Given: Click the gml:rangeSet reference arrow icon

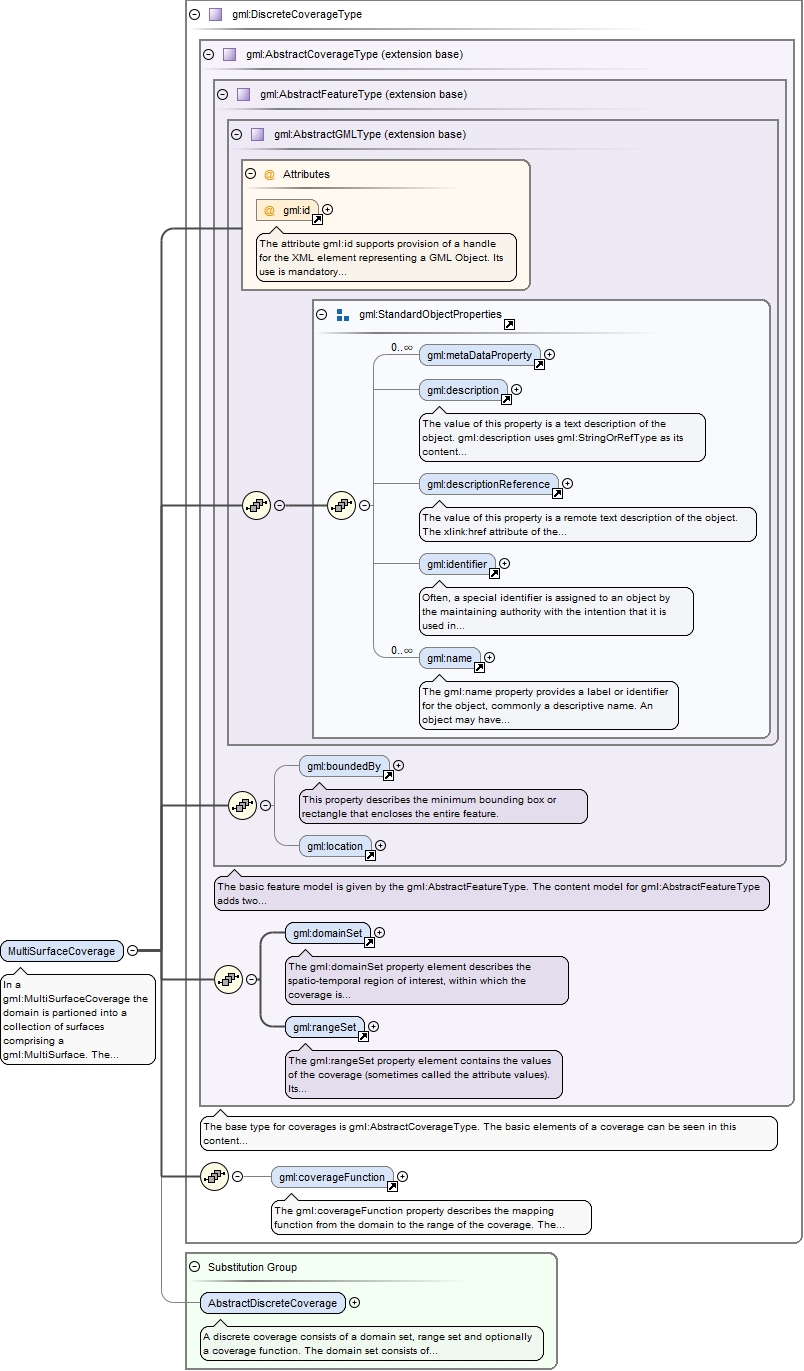Looking at the screenshot, I should [x=363, y=1036].
